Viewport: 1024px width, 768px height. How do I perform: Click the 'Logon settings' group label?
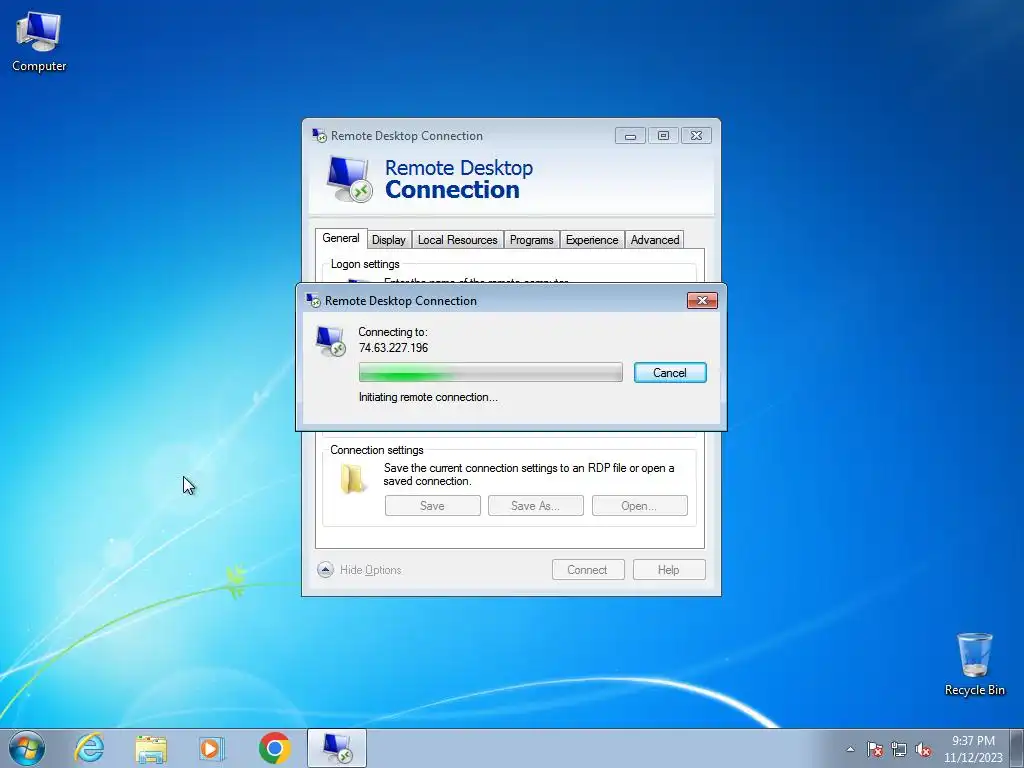pos(364,264)
